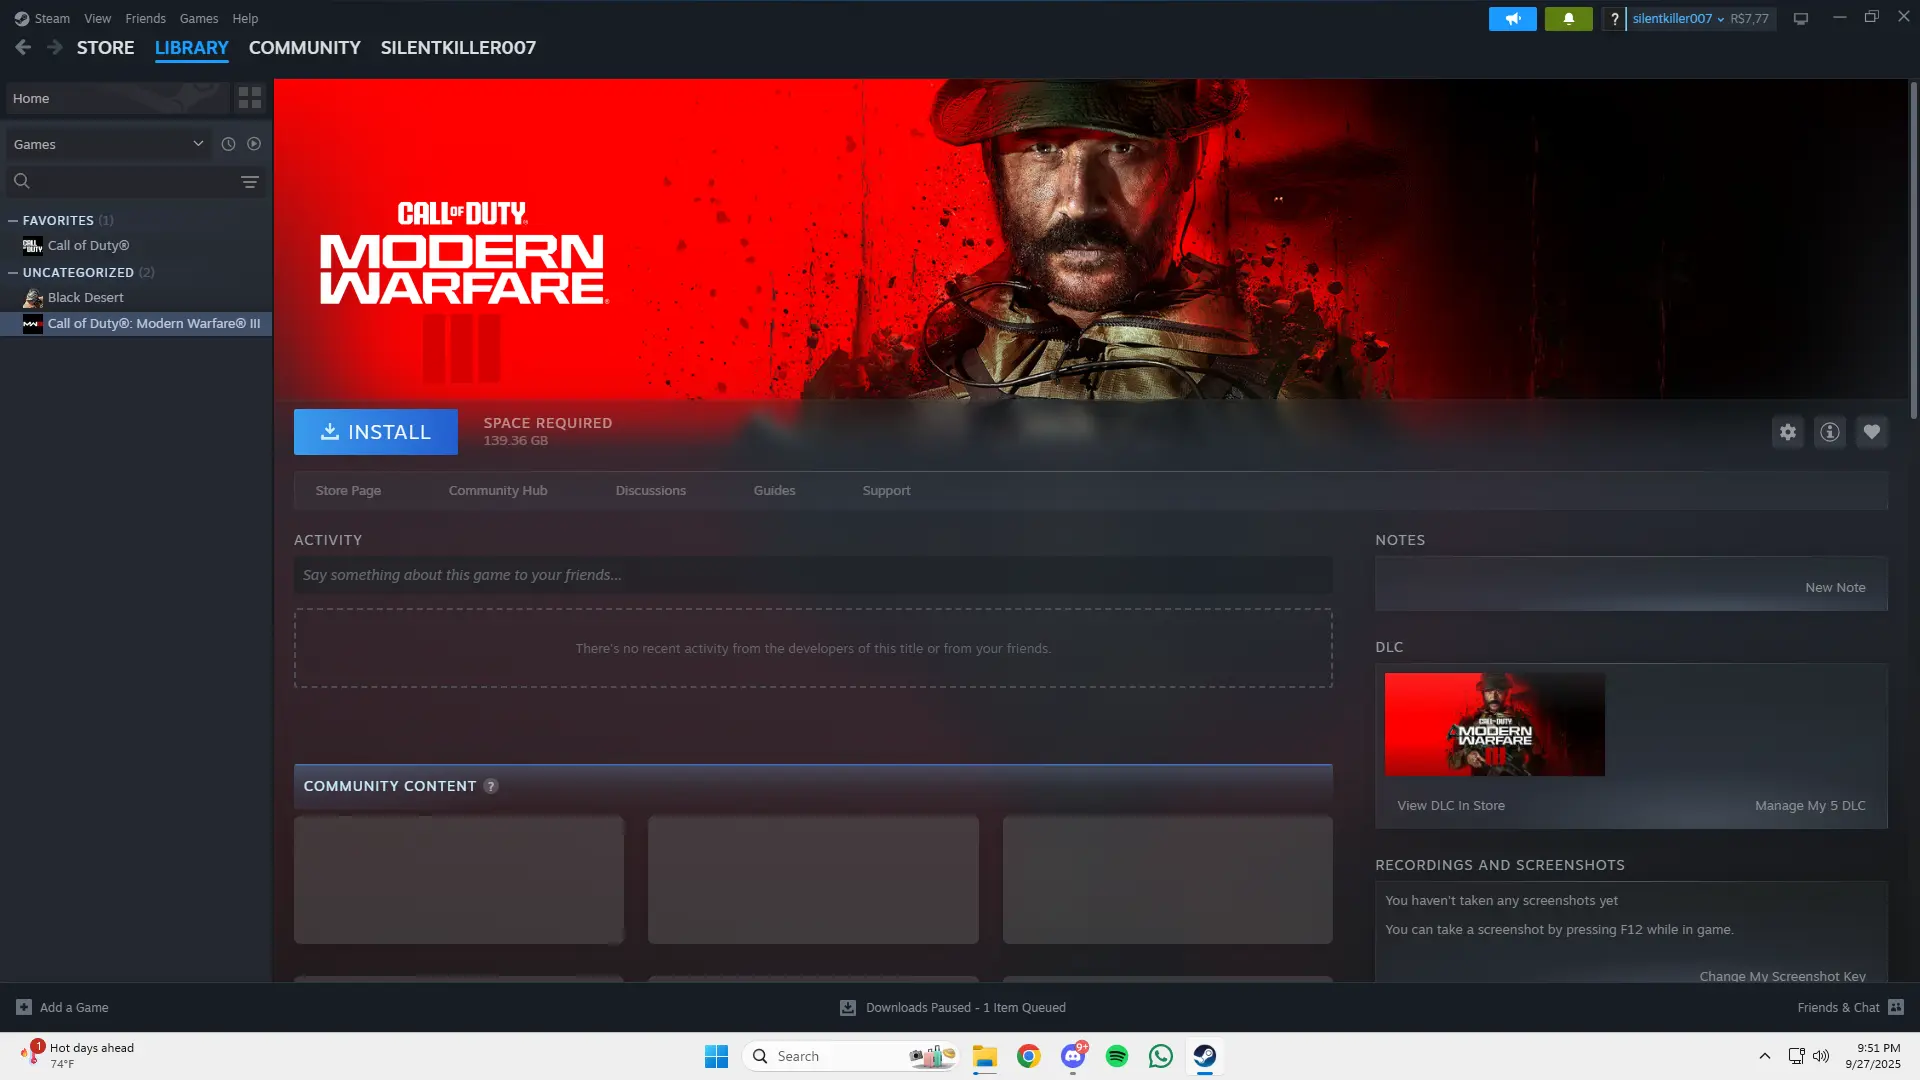The width and height of the screenshot is (1920, 1080).
Task: Open the Windows Start menu
Action: pyautogui.click(x=716, y=1056)
